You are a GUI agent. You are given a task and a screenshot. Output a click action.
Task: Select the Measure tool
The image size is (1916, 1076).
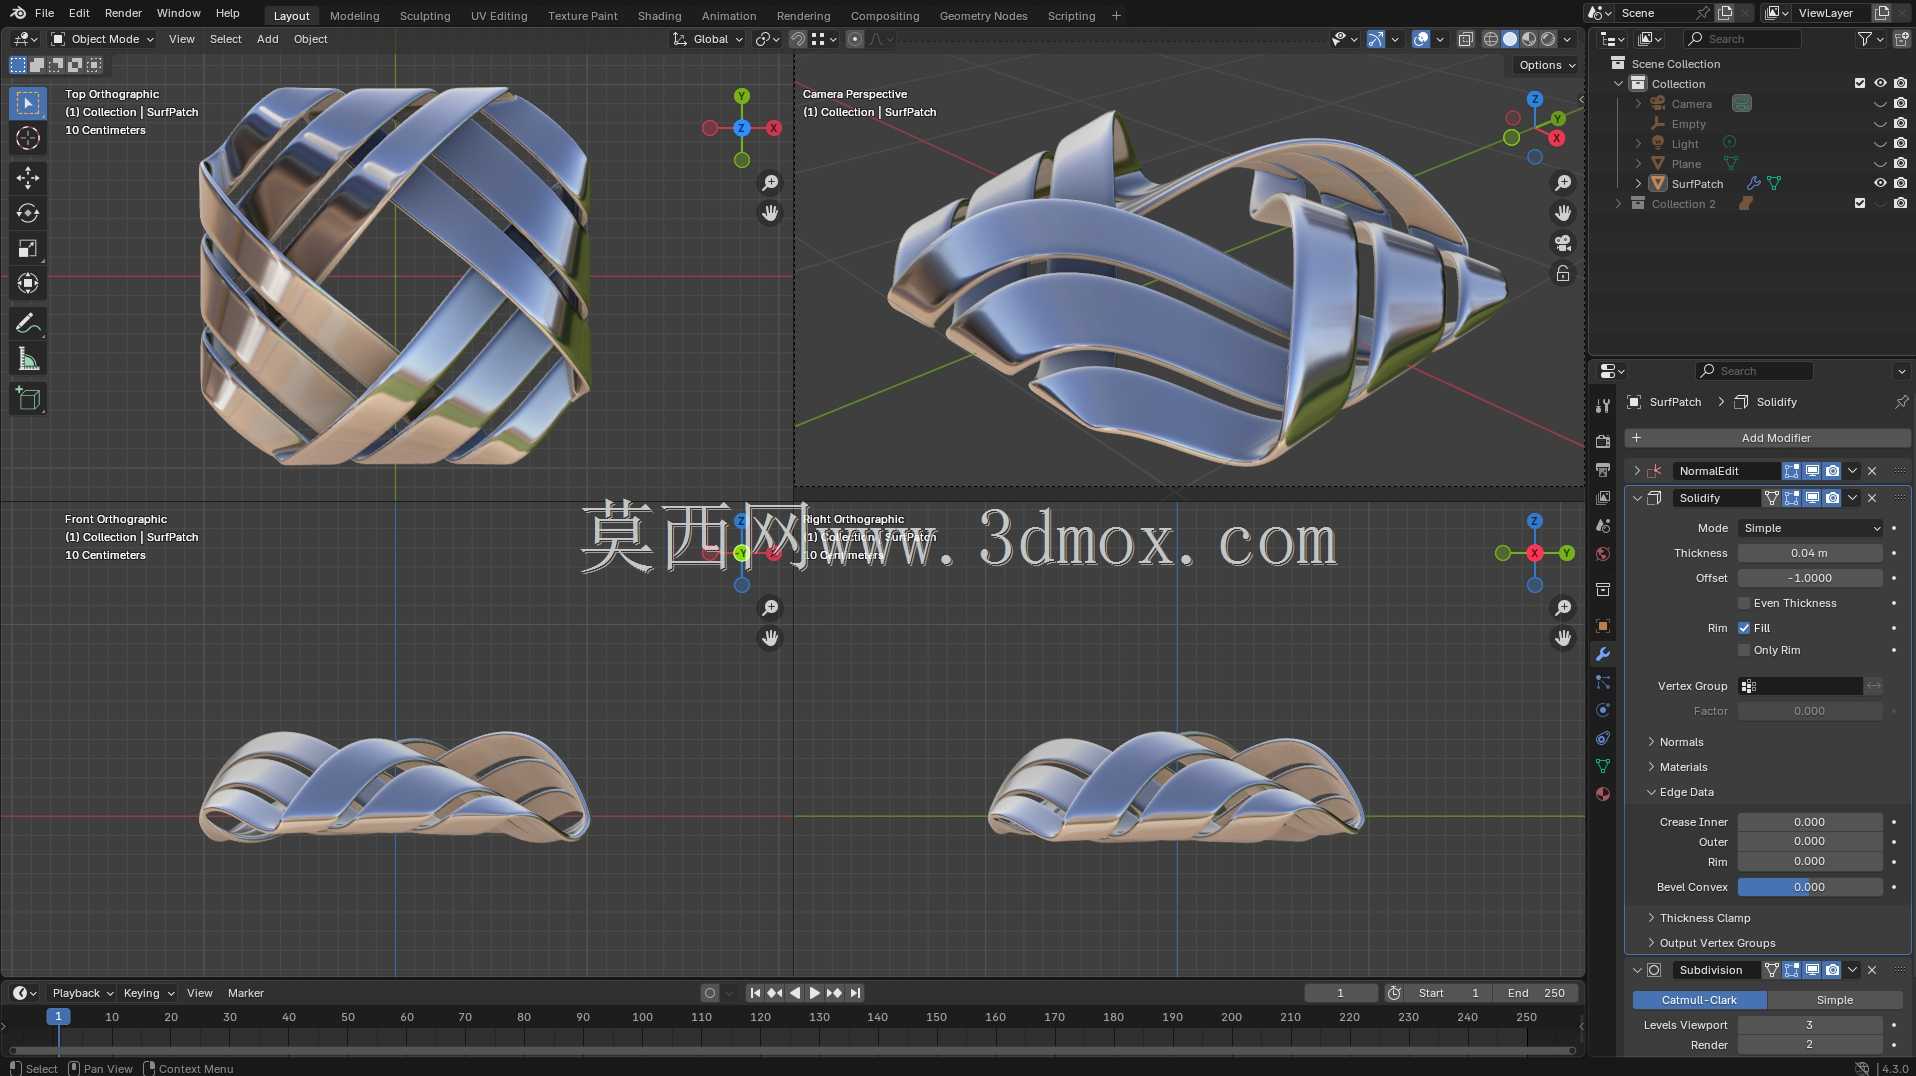(x=28, y=359)
